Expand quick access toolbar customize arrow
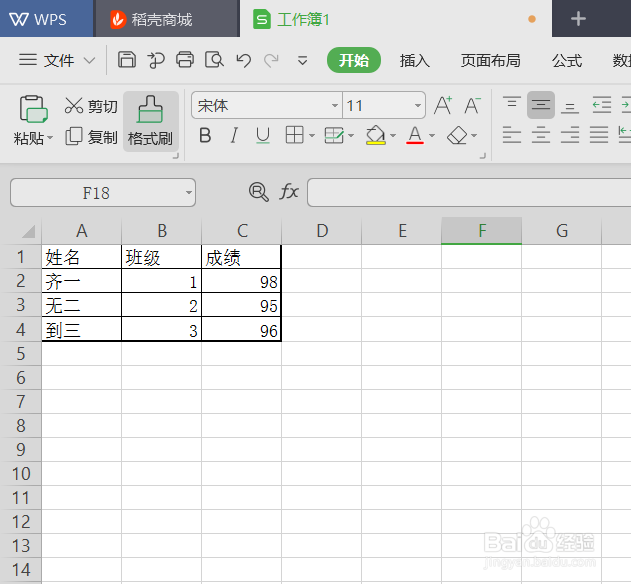Image resolution: width=631 pixels, height=584 pixels. click(x=302, y=61)
